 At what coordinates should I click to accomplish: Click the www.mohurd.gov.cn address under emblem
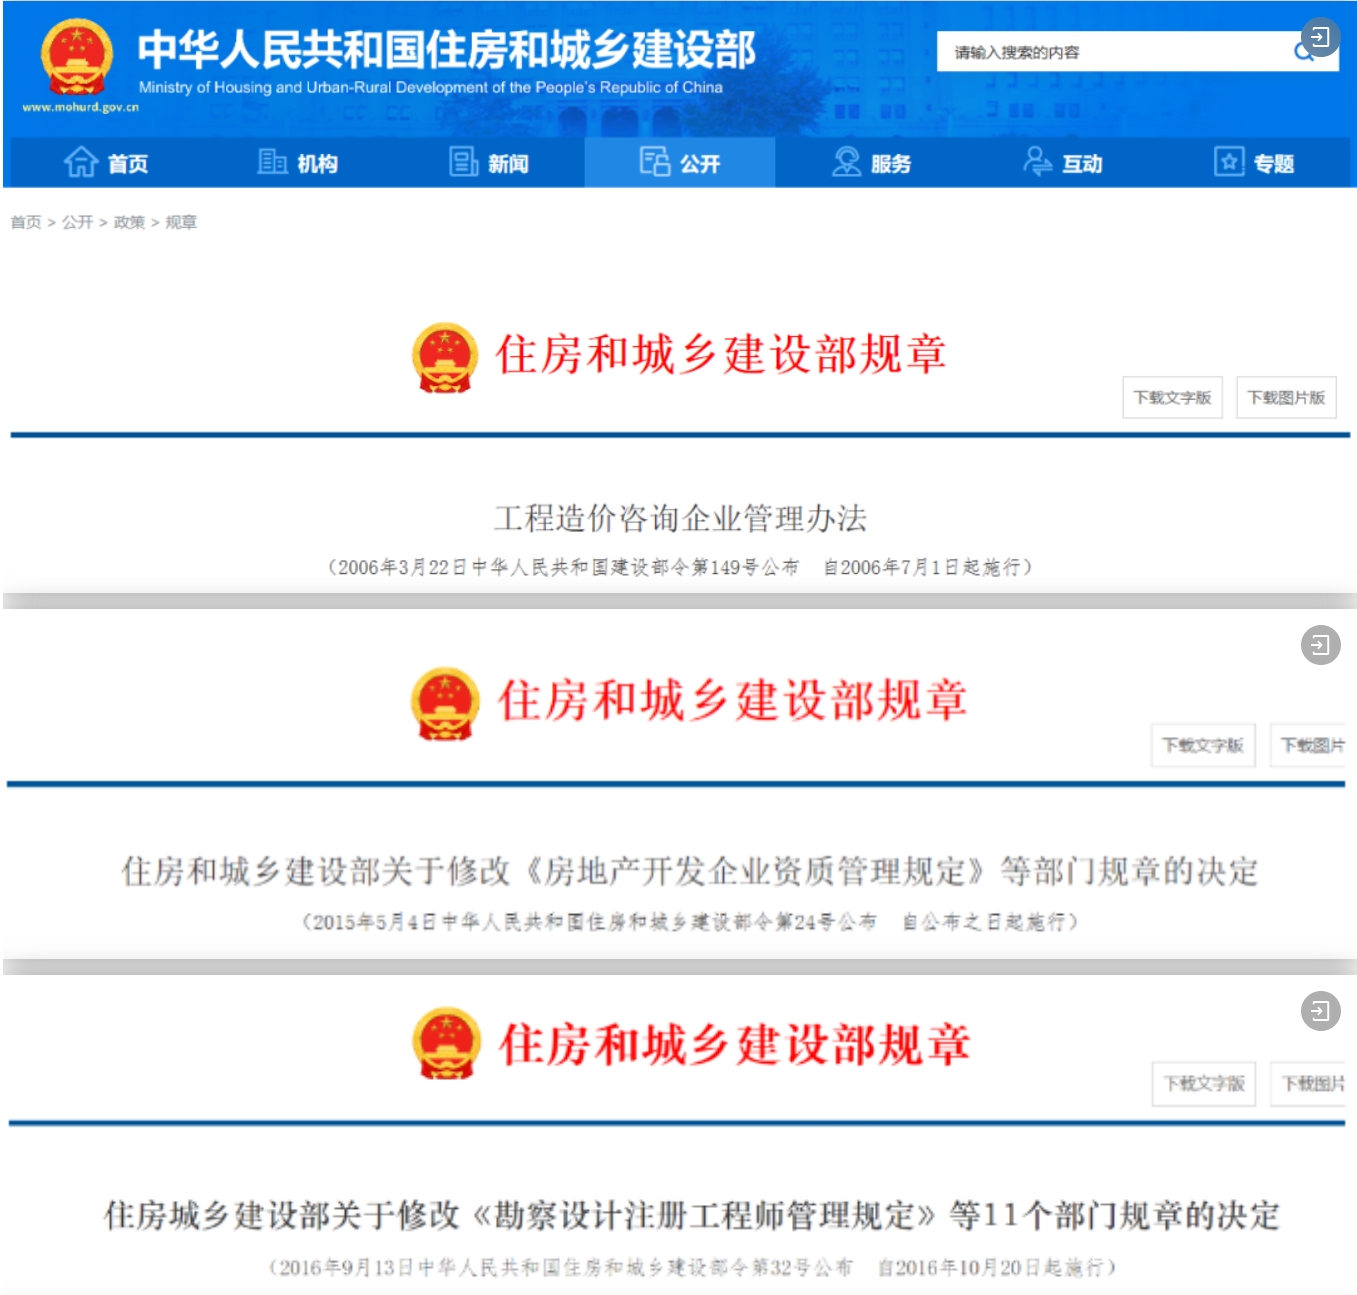80,107
